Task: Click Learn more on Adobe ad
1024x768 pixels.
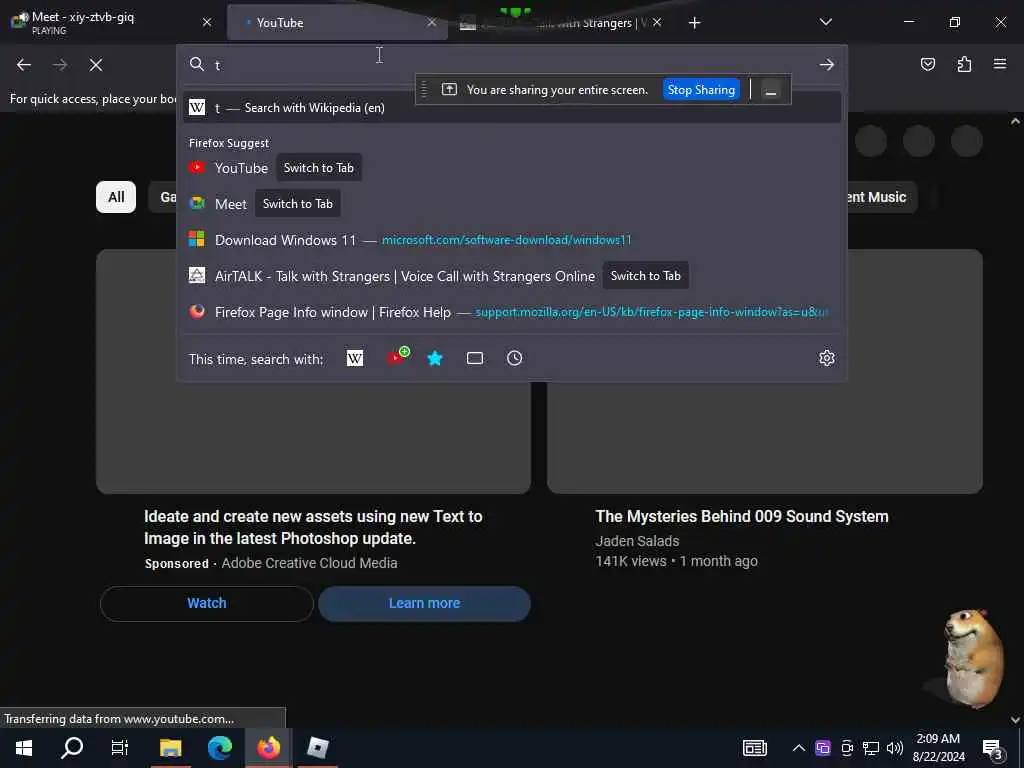Action: (424, 603)
